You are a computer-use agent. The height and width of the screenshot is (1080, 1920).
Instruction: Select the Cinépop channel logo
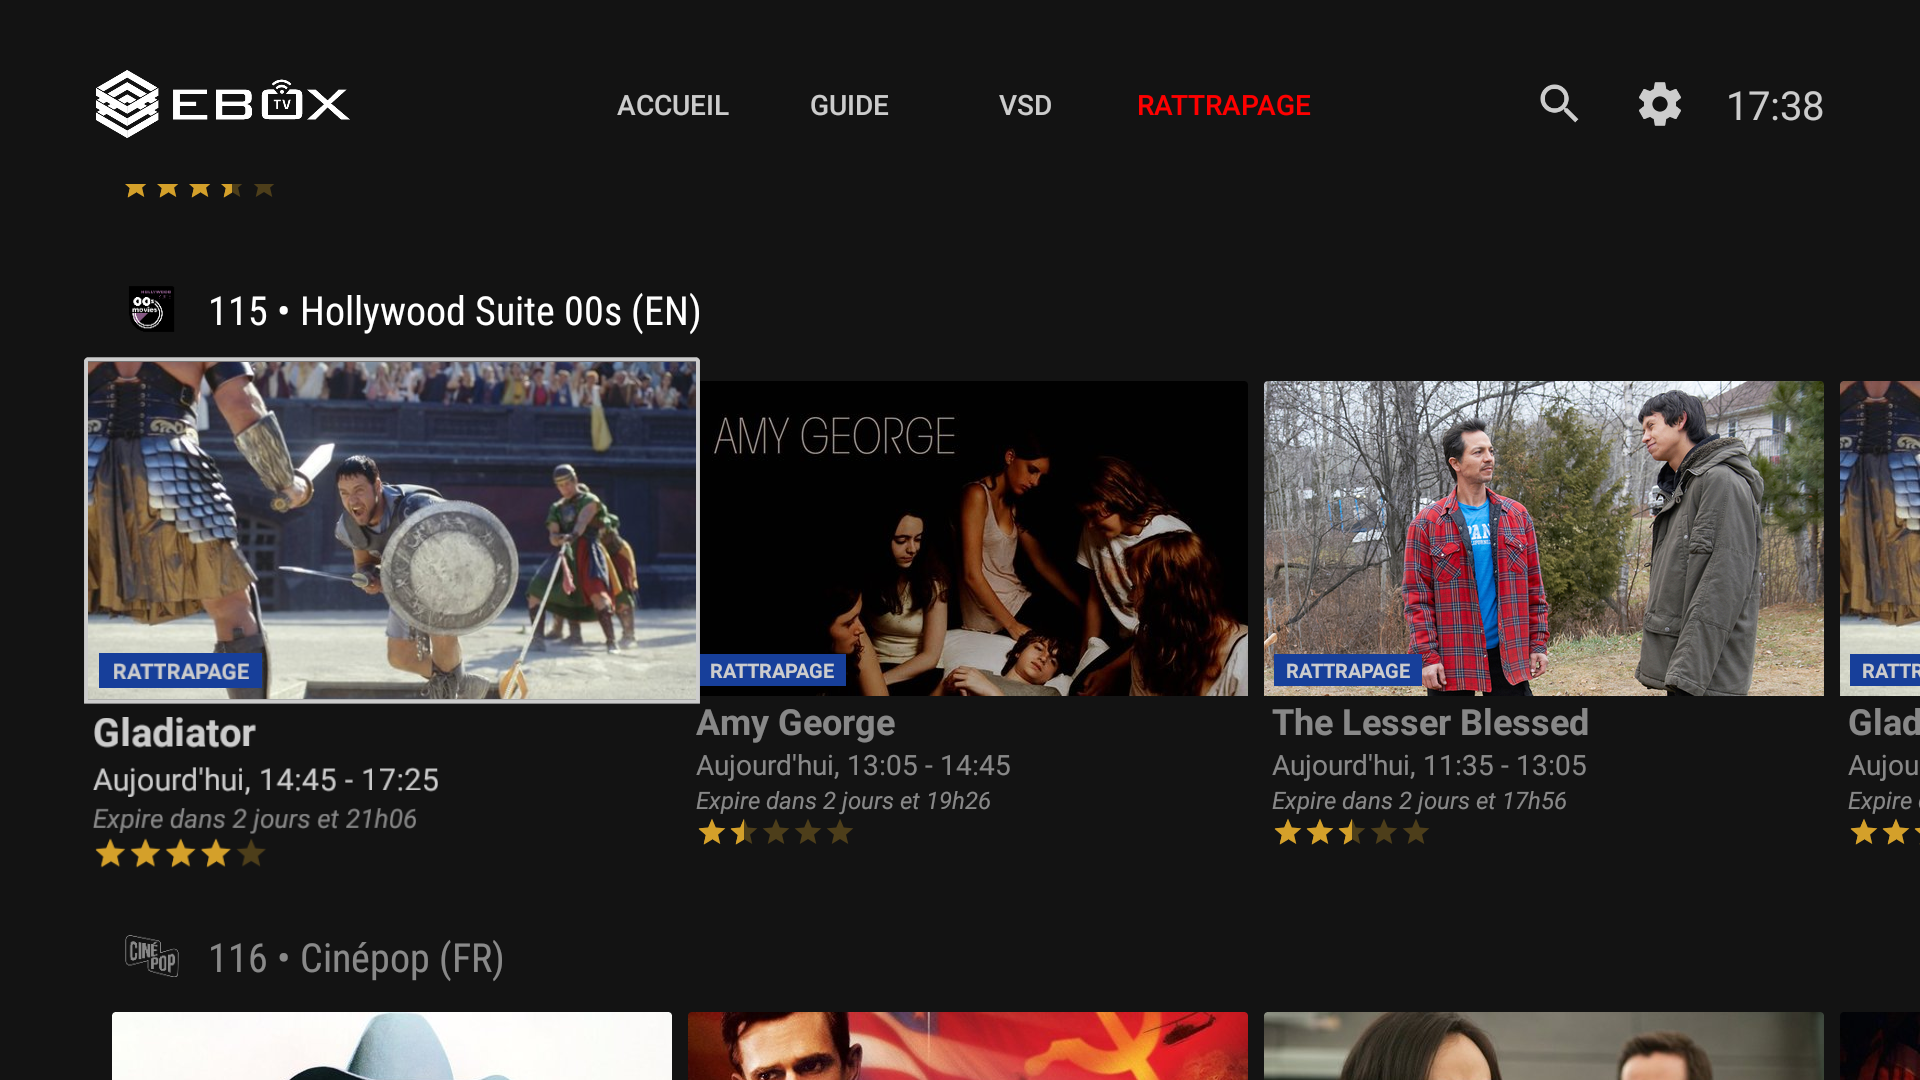tap(151, 957)
